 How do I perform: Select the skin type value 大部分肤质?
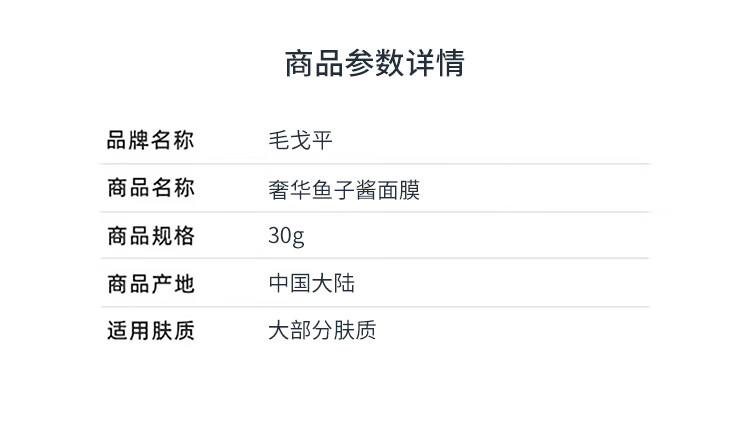coord(322,331)
